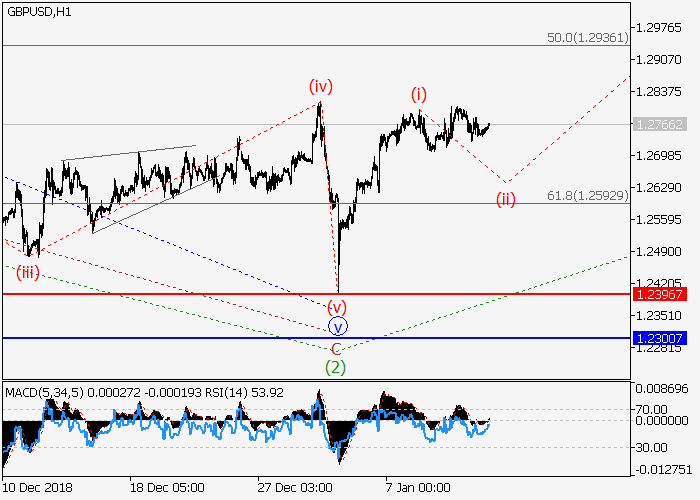The height and width of the screenshot is (500, 700).
Task: Select the red (i) wave label
Action: click(418, 94)
